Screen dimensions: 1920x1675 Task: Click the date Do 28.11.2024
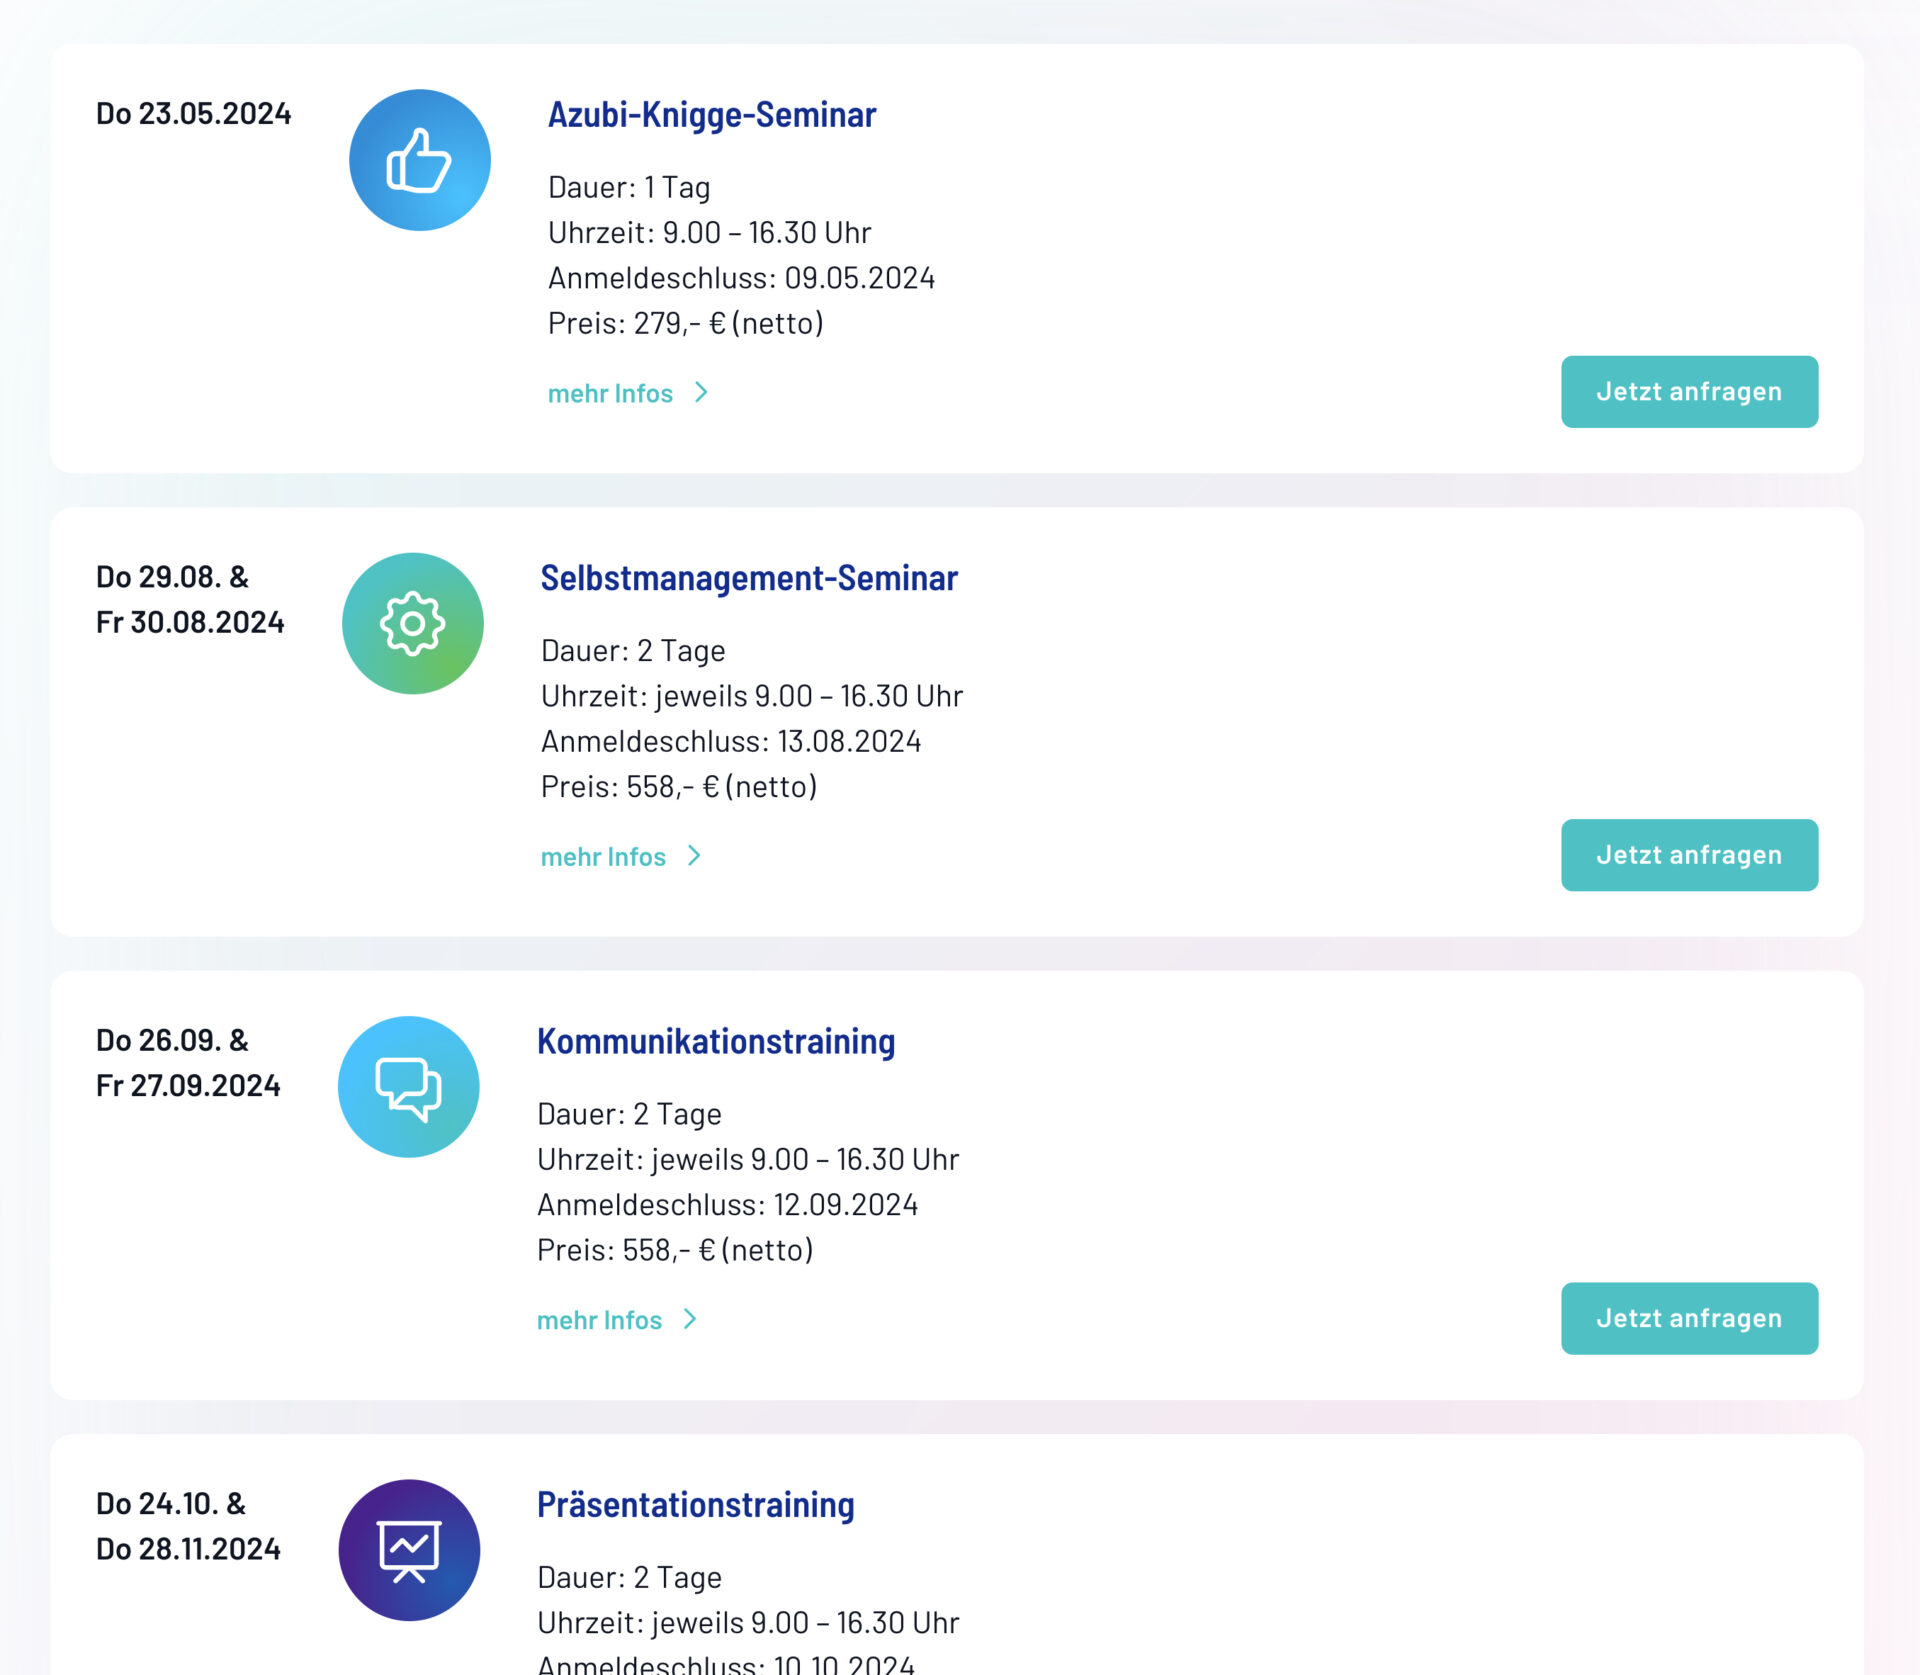click(188, 1549)
